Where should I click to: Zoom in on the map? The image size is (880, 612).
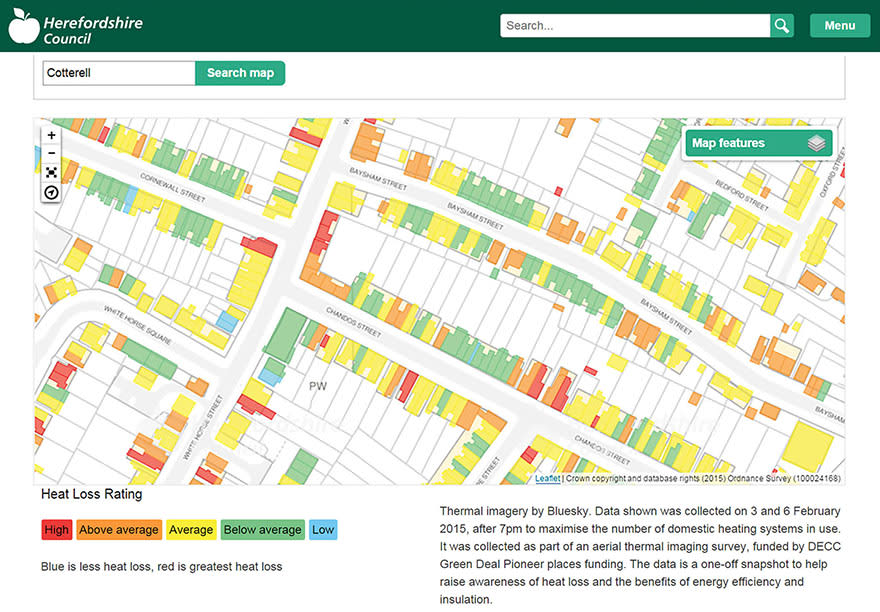(52, 135)
